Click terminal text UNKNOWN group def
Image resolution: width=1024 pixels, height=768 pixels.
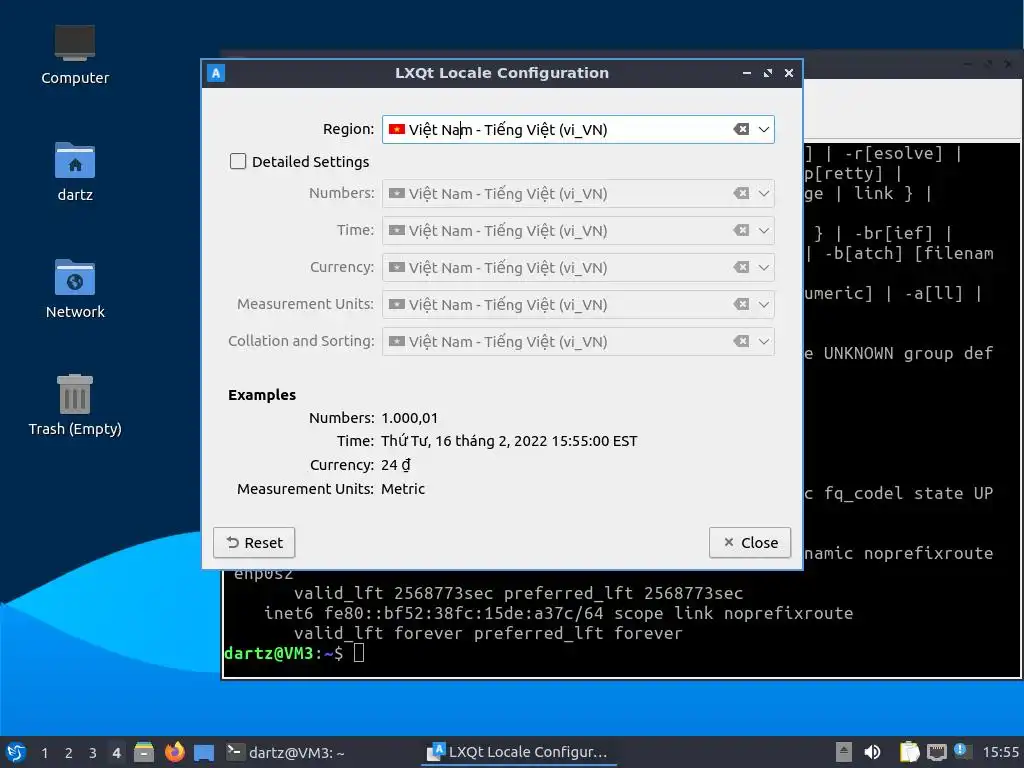point(908,353)
